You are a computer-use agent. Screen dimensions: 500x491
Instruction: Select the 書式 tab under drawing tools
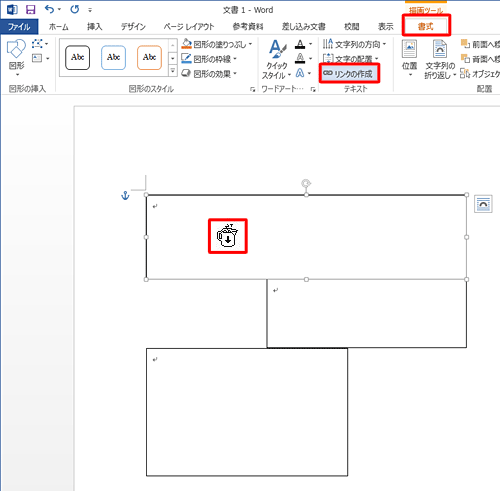click(426, 27)
